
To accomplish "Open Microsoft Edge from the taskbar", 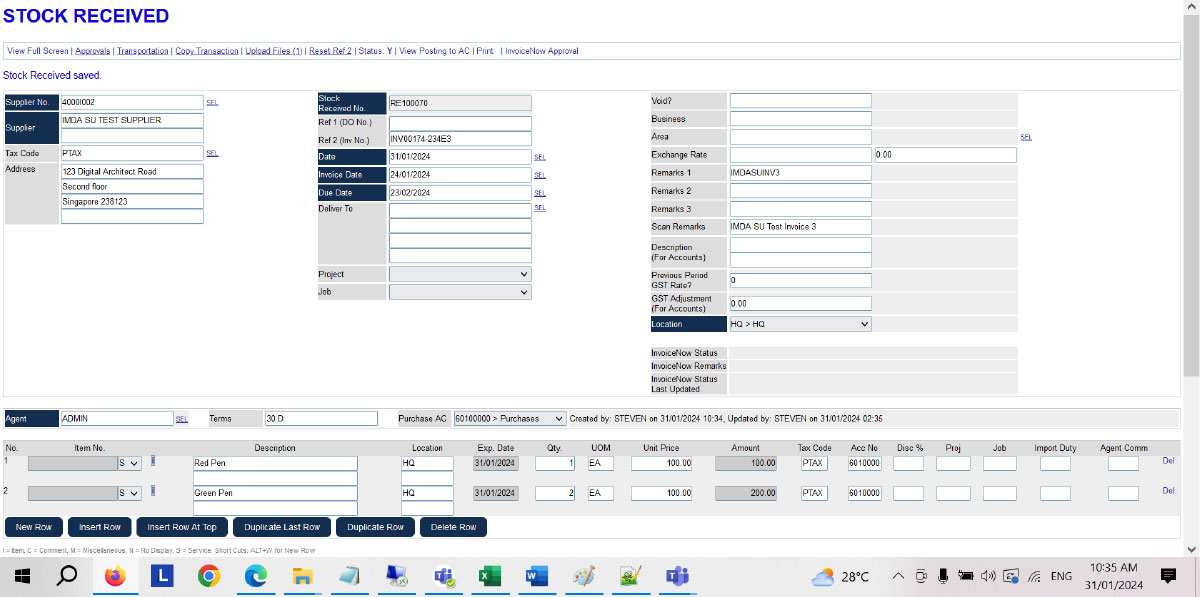I will (x=256, y=576).
